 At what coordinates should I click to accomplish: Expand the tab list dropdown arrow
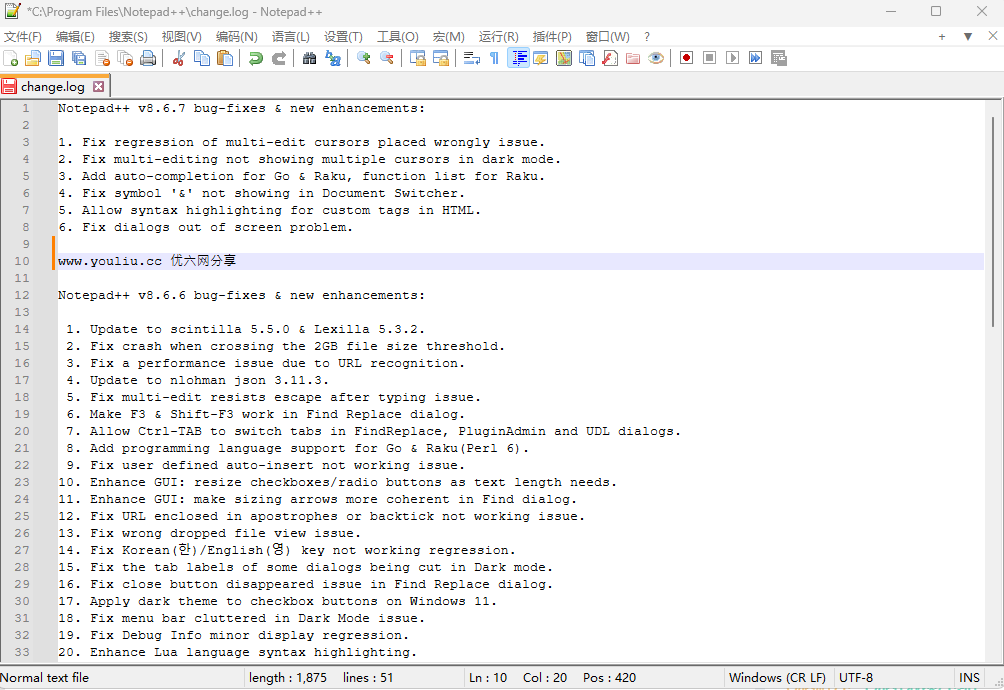click(x=968, y=36)
